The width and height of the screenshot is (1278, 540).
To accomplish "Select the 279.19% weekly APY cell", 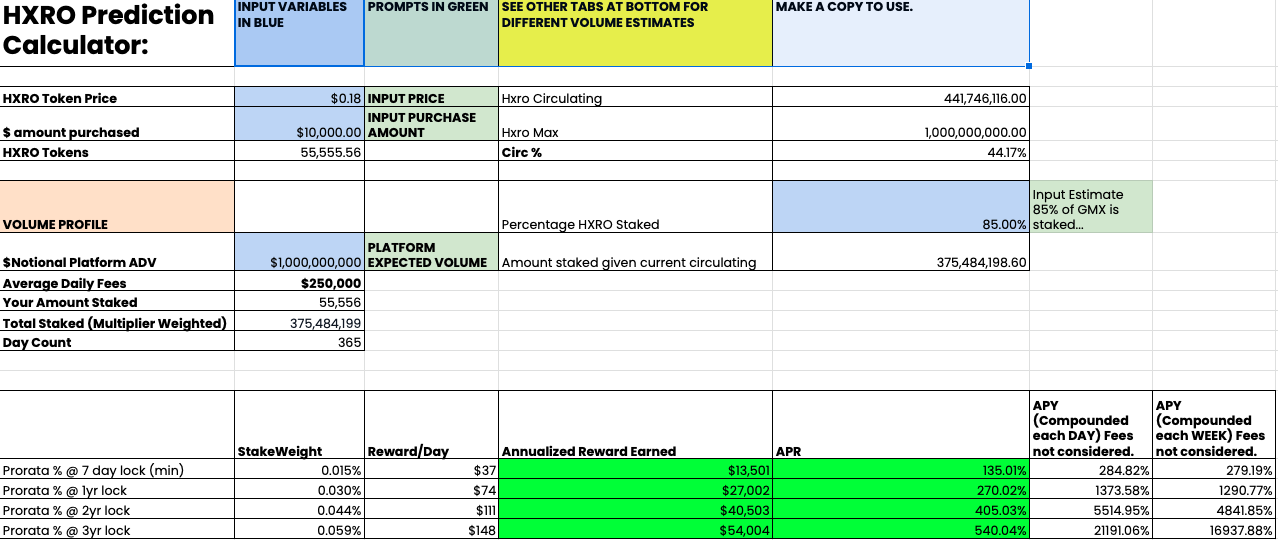I will (x=1215, y=470).
